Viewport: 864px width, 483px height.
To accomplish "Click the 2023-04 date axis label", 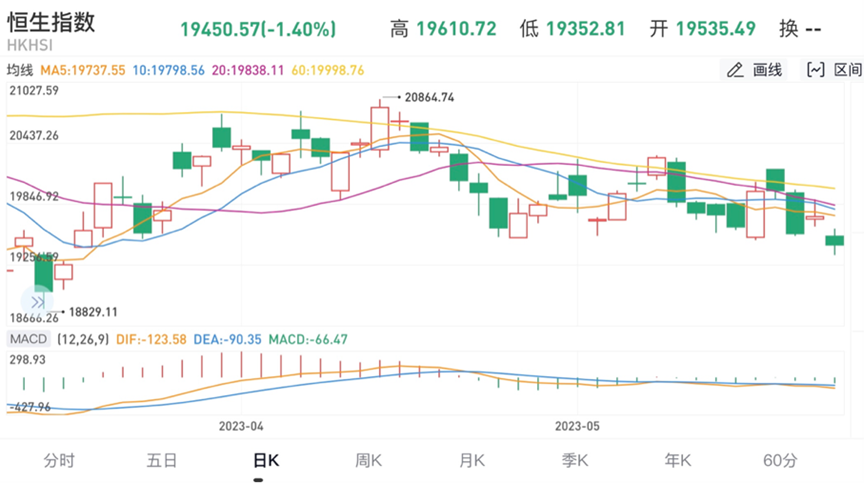I will point(241,426).
